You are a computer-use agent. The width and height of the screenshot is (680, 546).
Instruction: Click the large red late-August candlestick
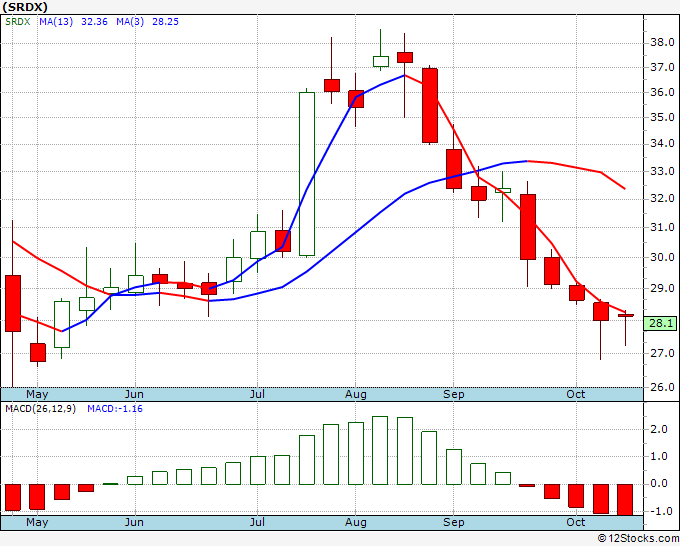point(430,105)
